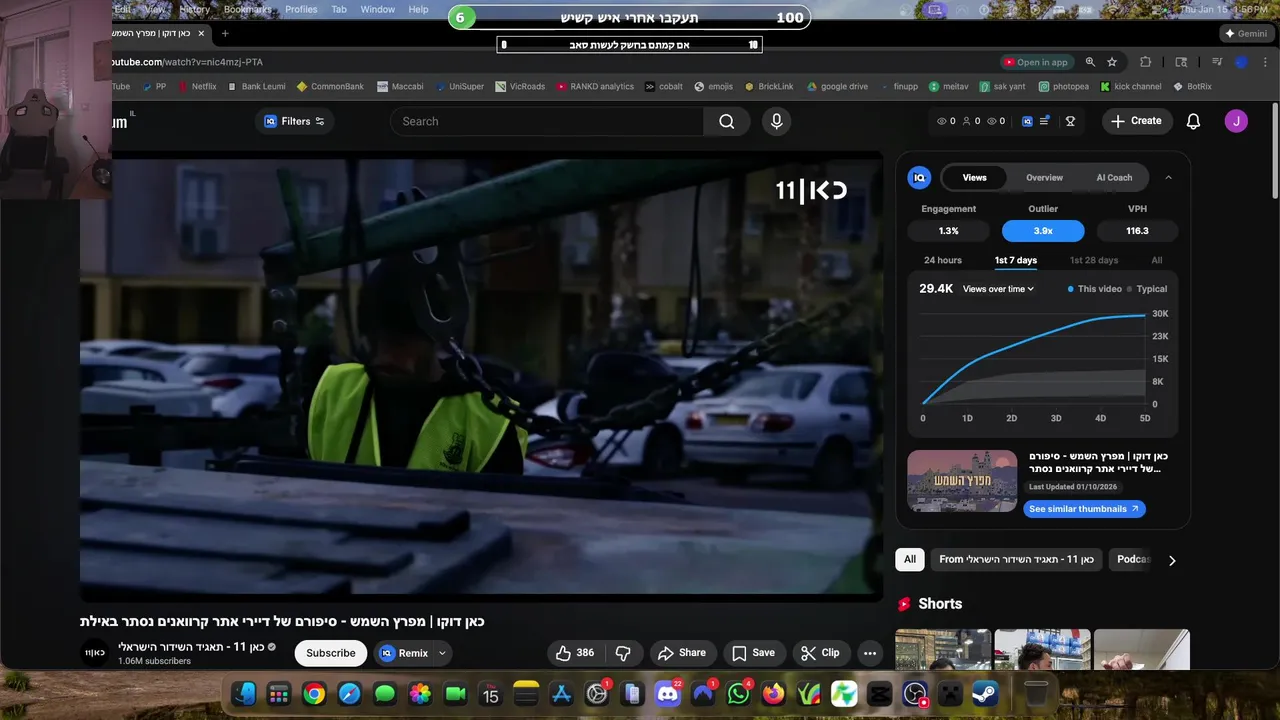Click the vidIQ panel logo icon
Viewport: 1280px width, 720px height.
point(919,177)
